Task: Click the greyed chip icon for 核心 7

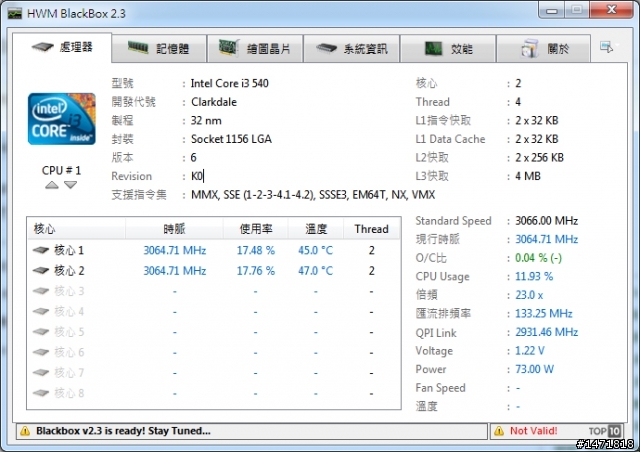Action: (41, 372)
